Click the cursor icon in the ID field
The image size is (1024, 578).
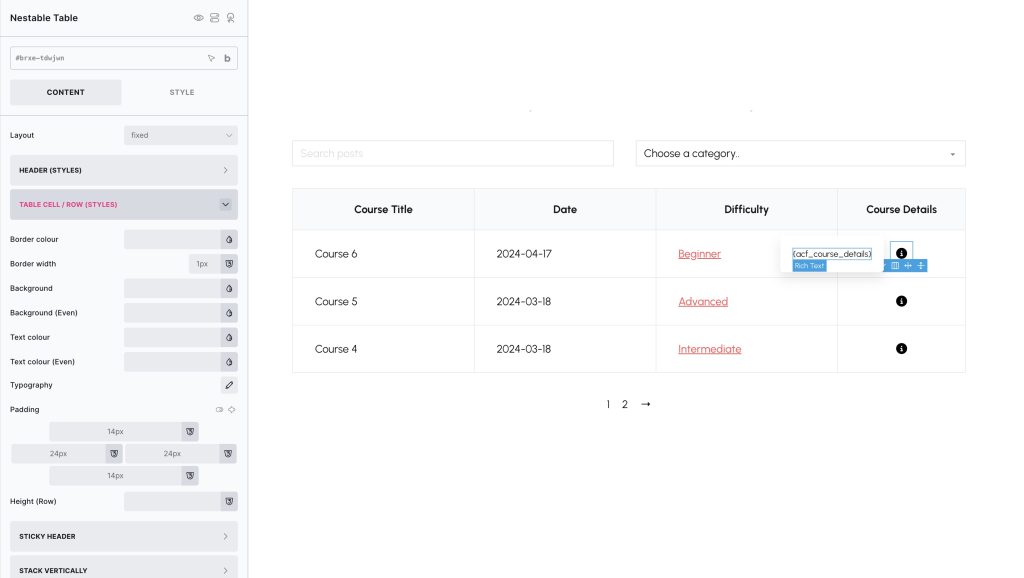point(211,58)
